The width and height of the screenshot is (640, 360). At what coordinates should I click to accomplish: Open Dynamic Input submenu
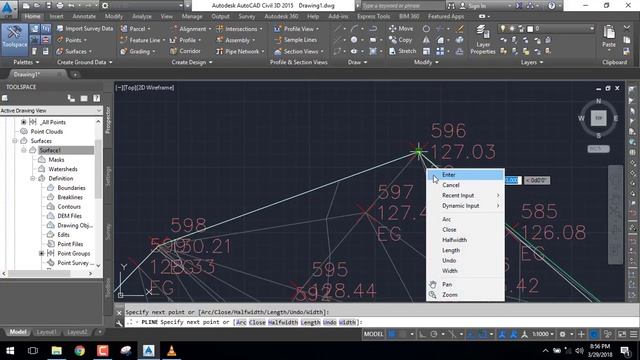[x=465, y=206]
